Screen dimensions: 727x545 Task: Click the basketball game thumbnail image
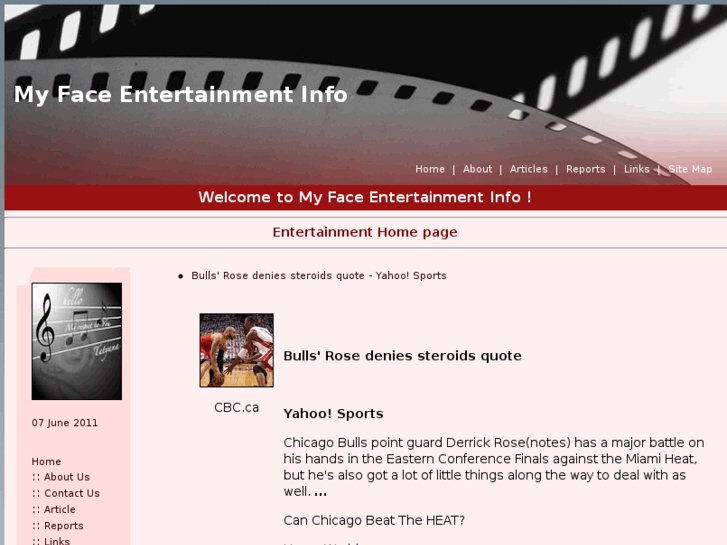point(236,350)
